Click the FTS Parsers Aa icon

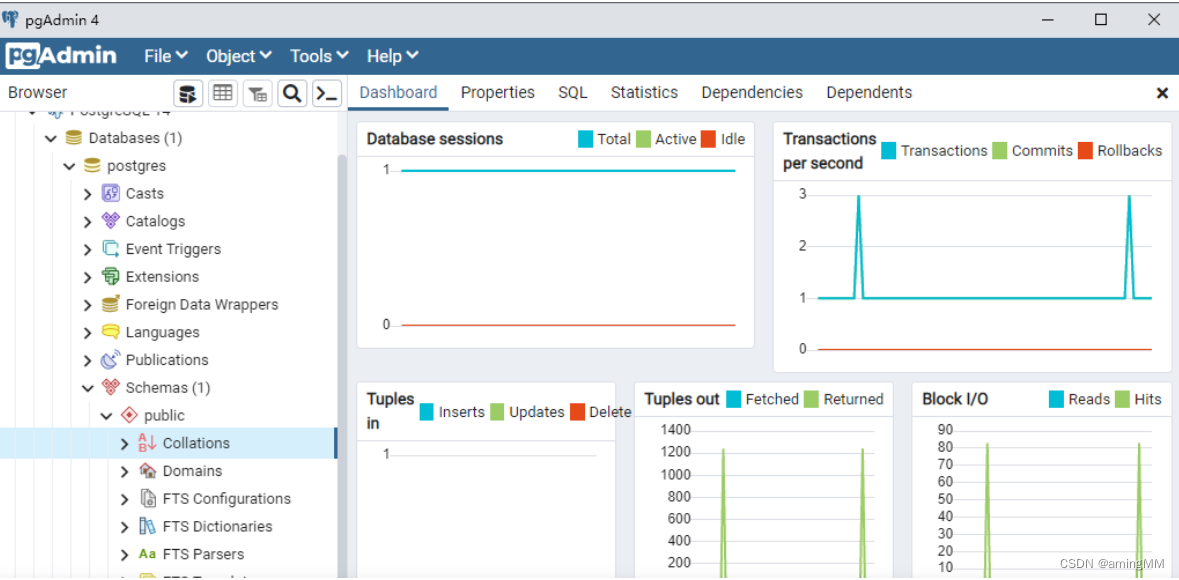coord(147,554)
